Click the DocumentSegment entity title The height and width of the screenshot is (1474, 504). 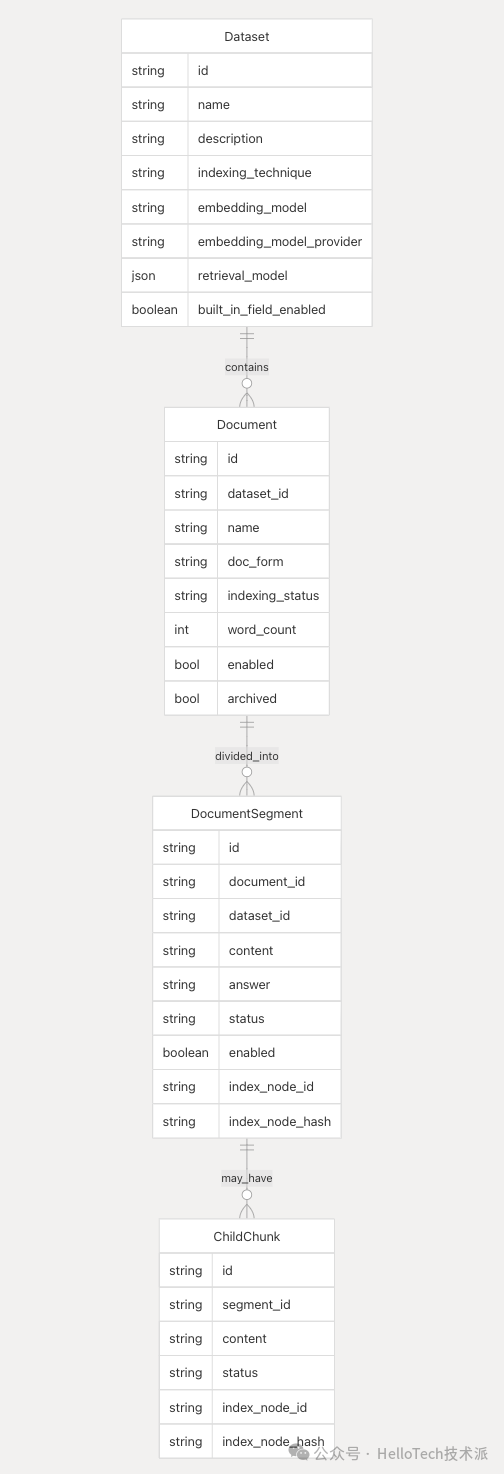[x=247, y=814]
